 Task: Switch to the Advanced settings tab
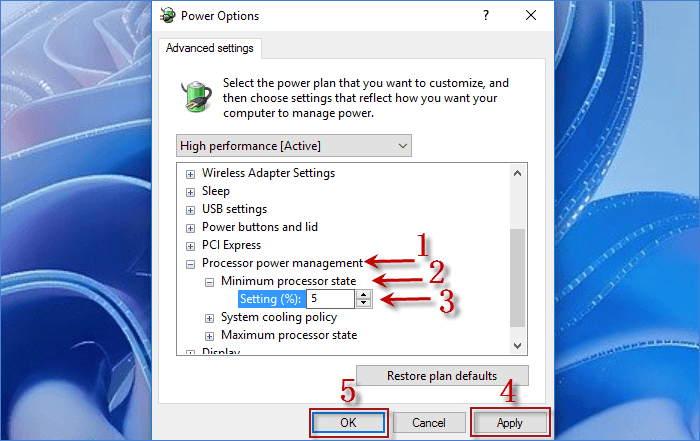click(210, 48)
